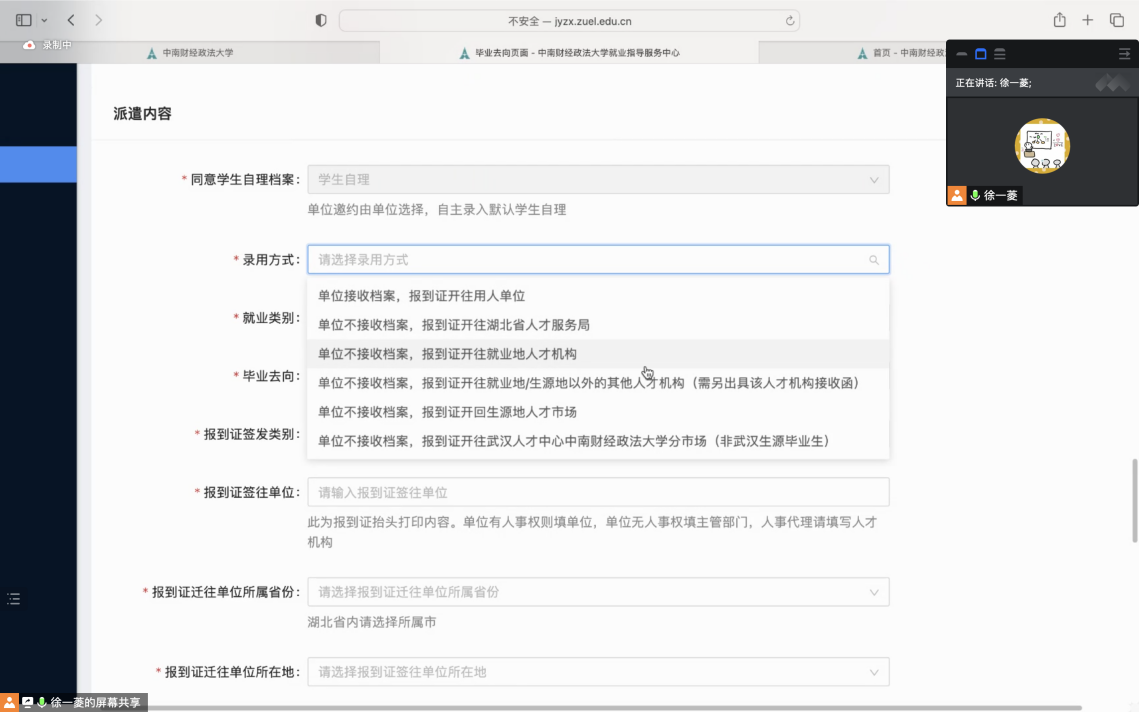The width and height of the screenshot is (1139, 712).
Task: Click the 报到证签往单位 input field
Action: (598, 493)
